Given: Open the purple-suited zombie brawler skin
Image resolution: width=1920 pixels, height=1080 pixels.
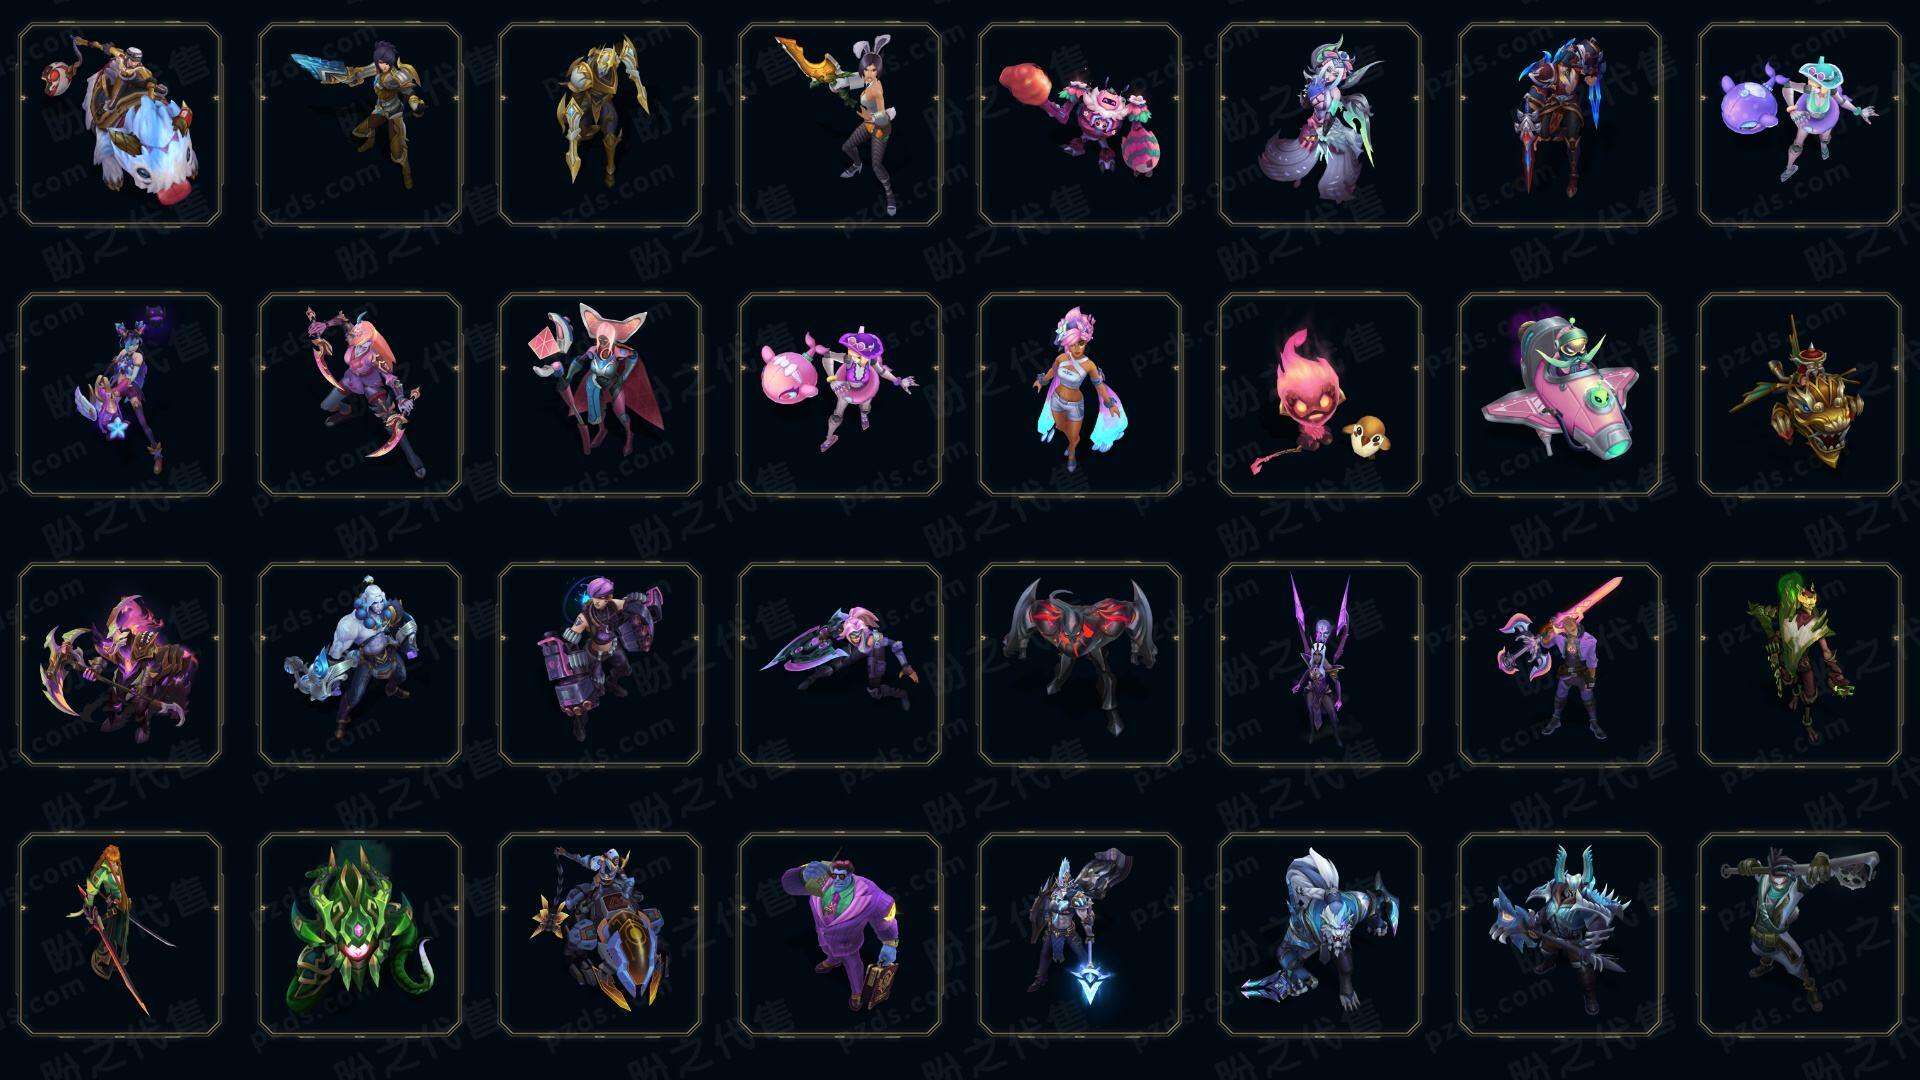Looking at the screenshot, I should click(x=840, y=935).
